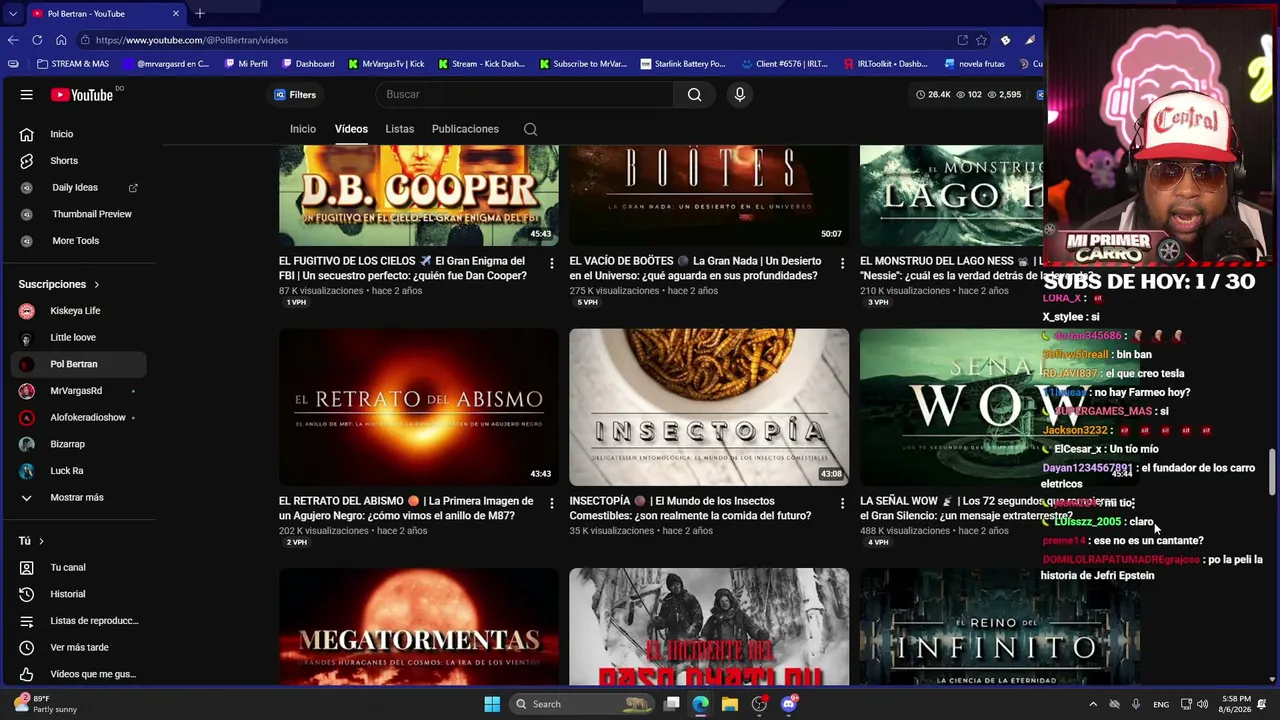Play El Retrato del Abismo thumbnail
1280x720 pixels.
click(x=419, y=407)
